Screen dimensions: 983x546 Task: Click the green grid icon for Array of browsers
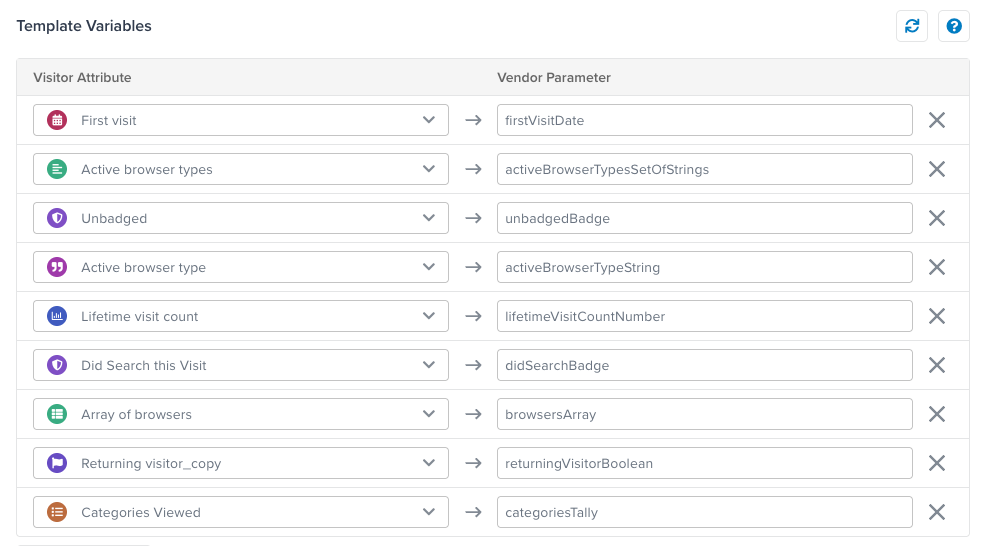coord(57,414)
